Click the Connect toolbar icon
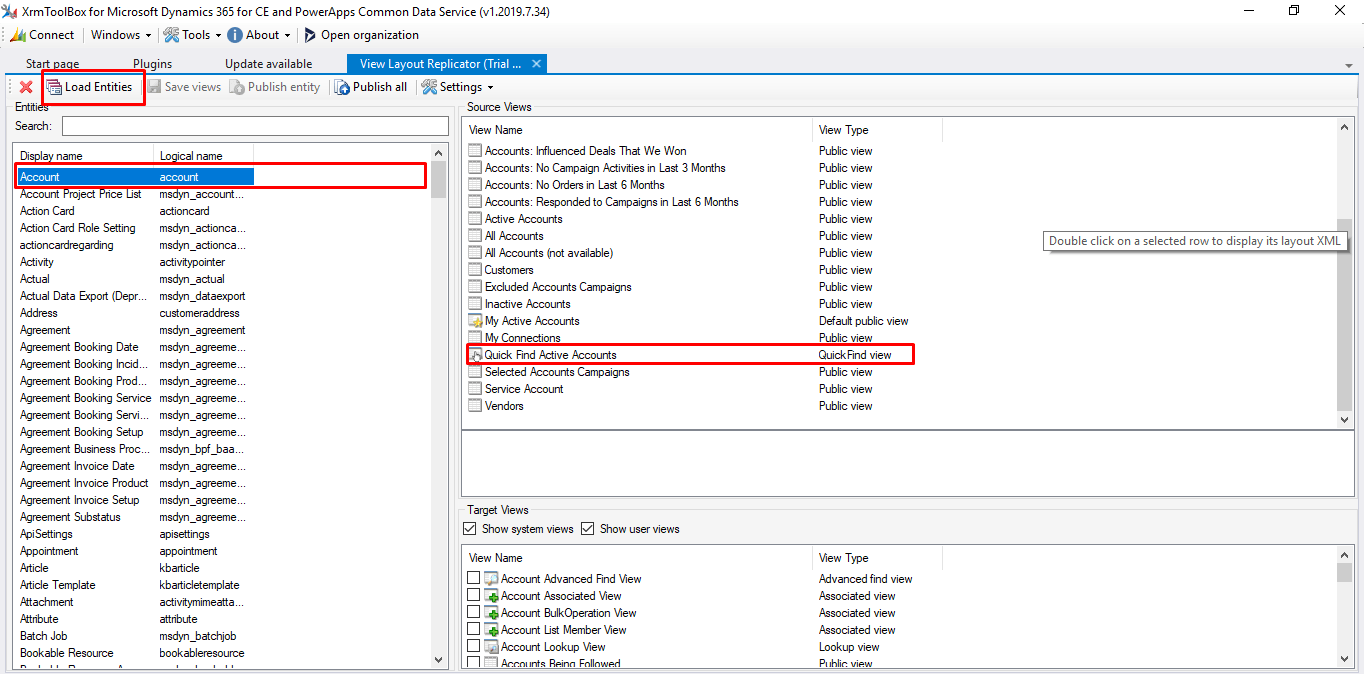The height and width of the screenshot is (674, 1364). coord(18,35)
